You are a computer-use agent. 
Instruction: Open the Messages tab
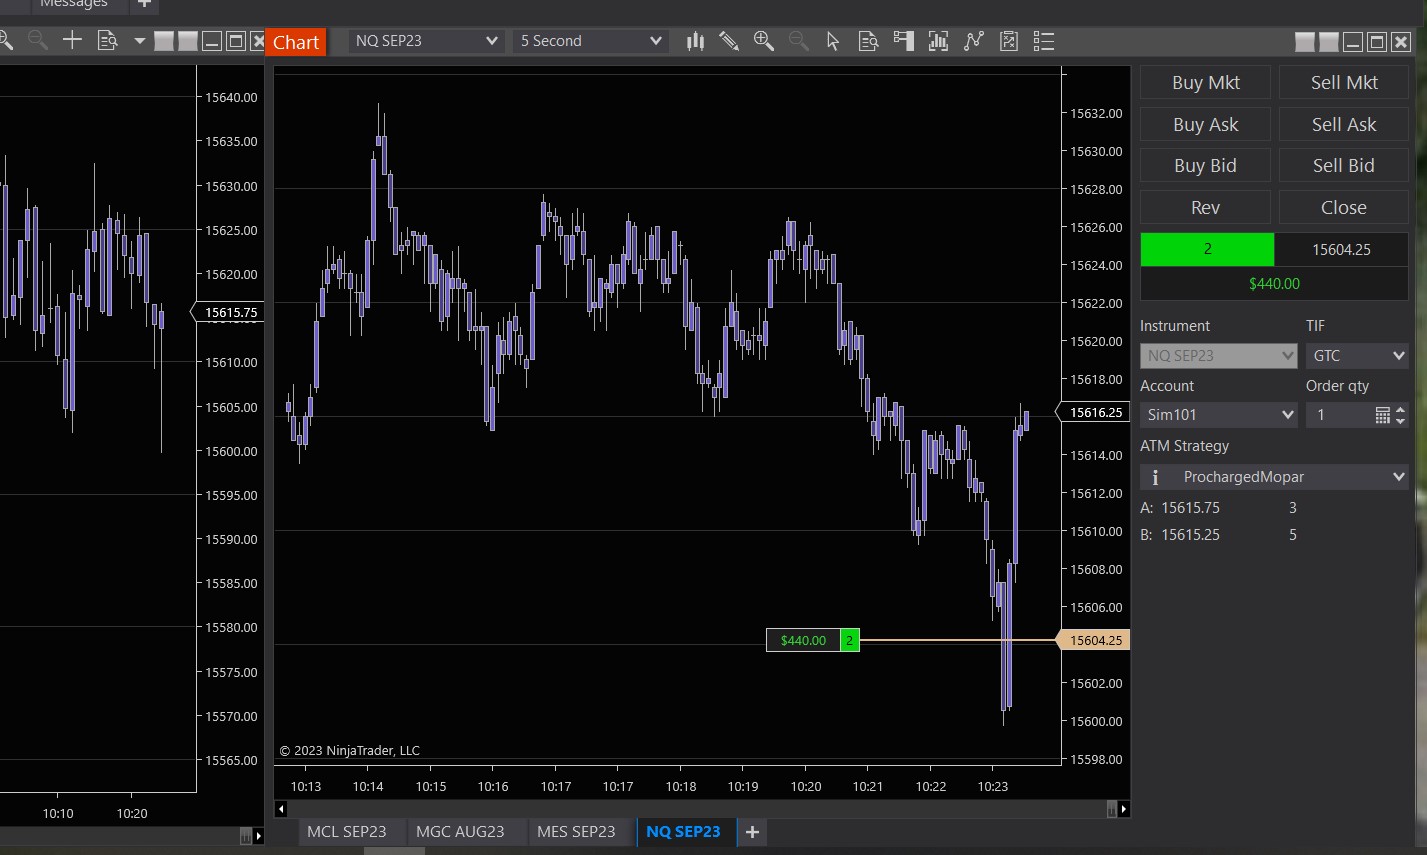coord(74,4)
